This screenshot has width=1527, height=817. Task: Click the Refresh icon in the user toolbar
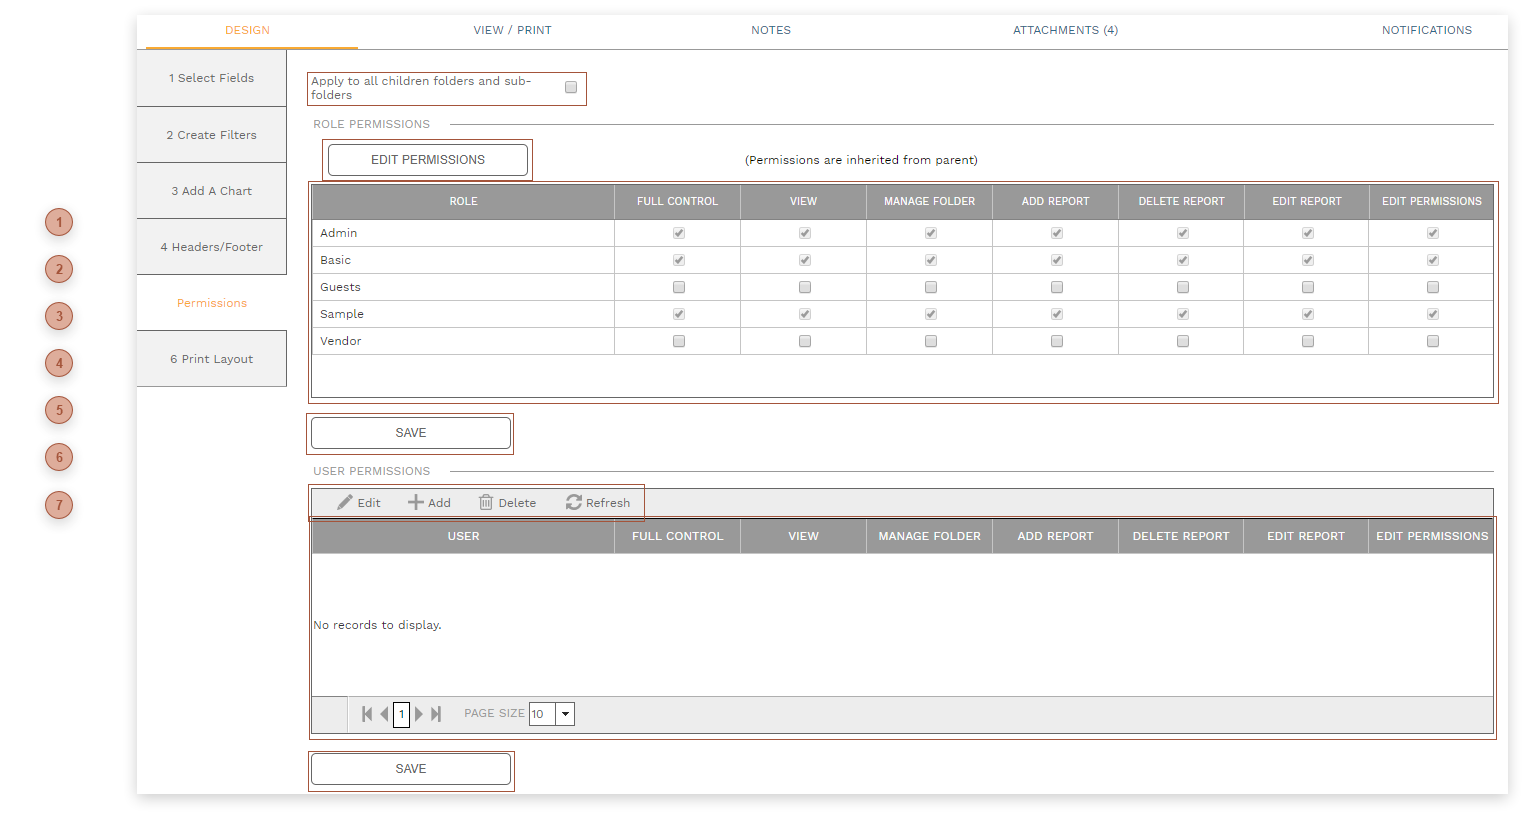(574, 503)
